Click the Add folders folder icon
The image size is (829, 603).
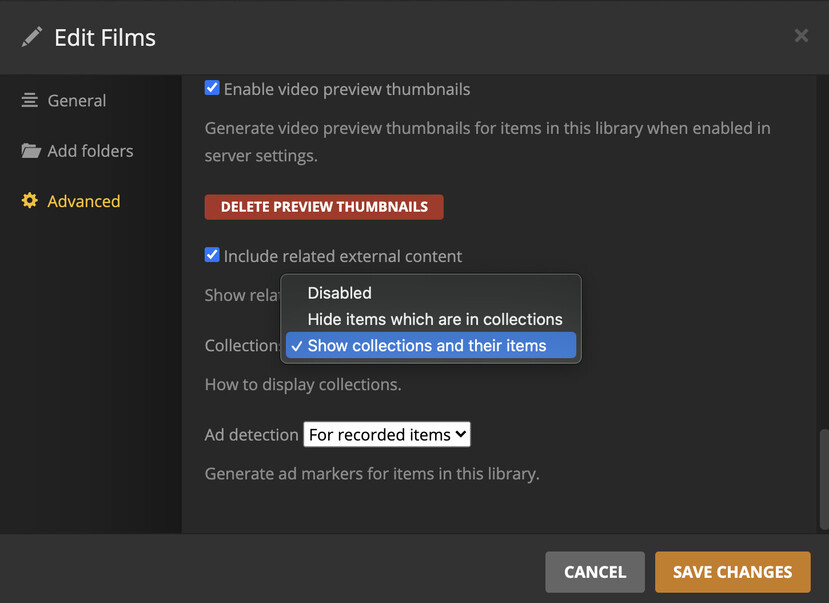(x=31, y=151)
